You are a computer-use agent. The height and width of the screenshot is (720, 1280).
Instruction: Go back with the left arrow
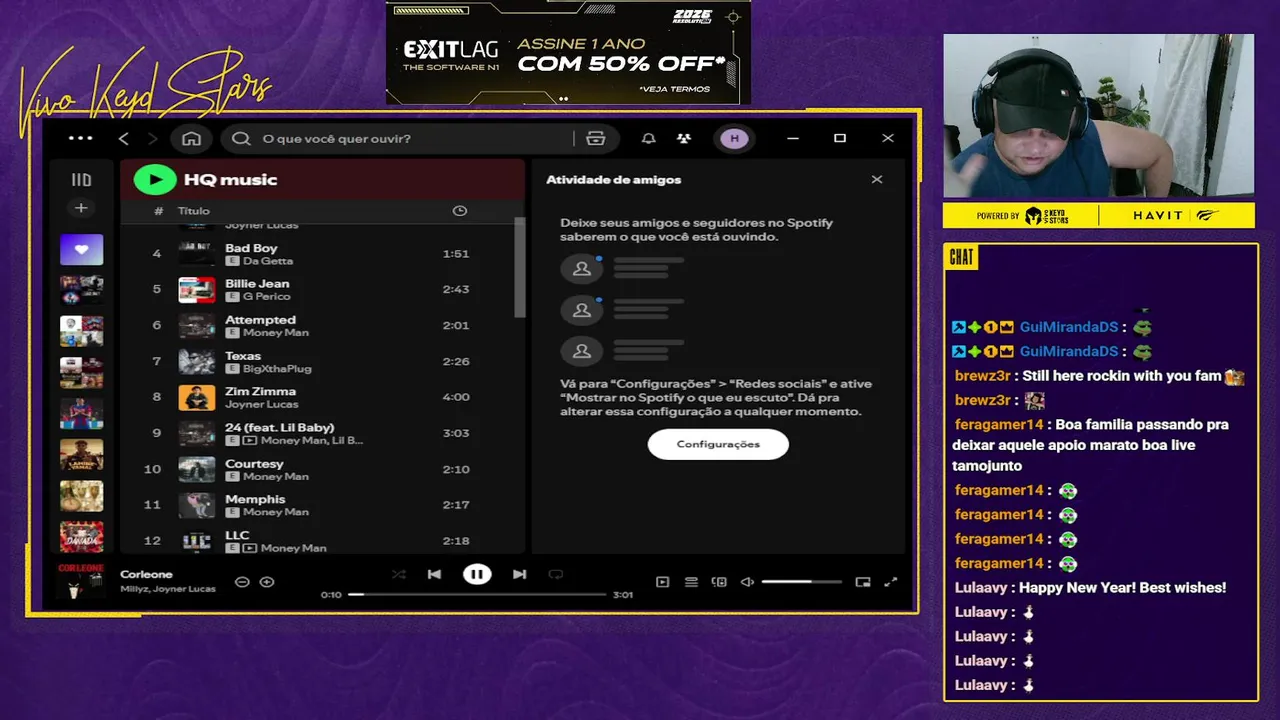pyautogui.click(x=124, y=139)
